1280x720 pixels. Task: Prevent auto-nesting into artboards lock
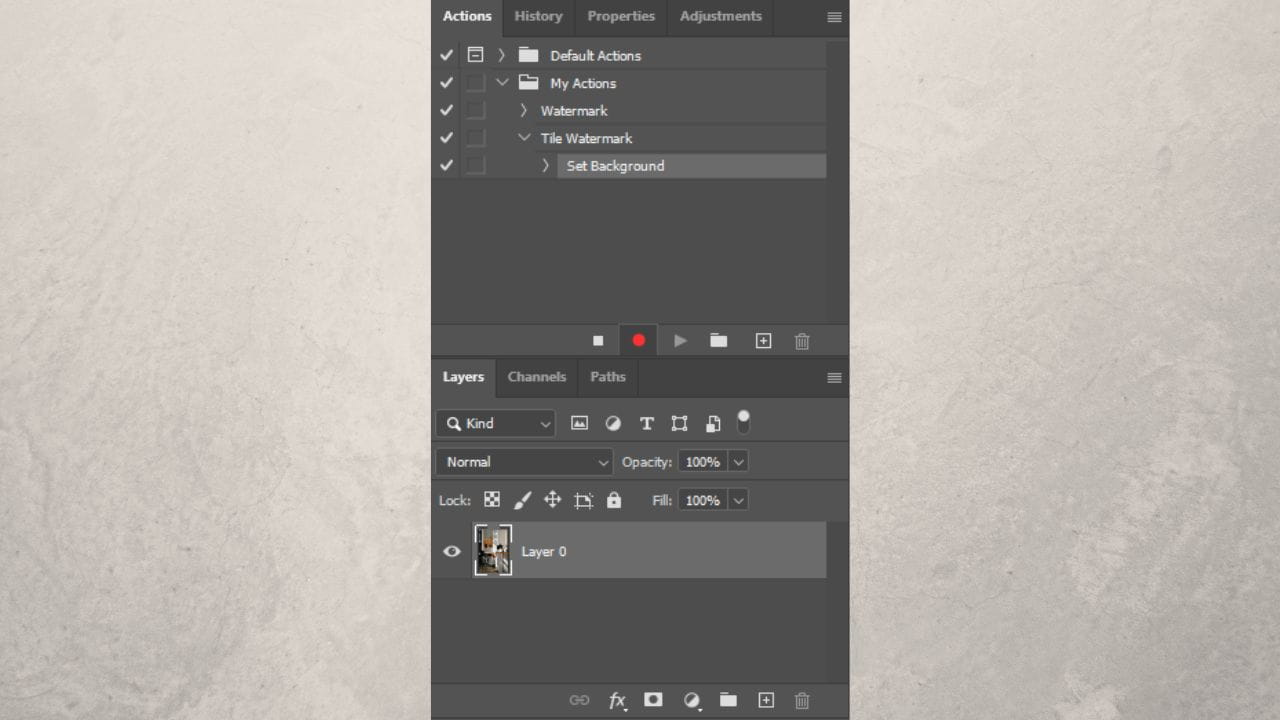tap(584, 500)
